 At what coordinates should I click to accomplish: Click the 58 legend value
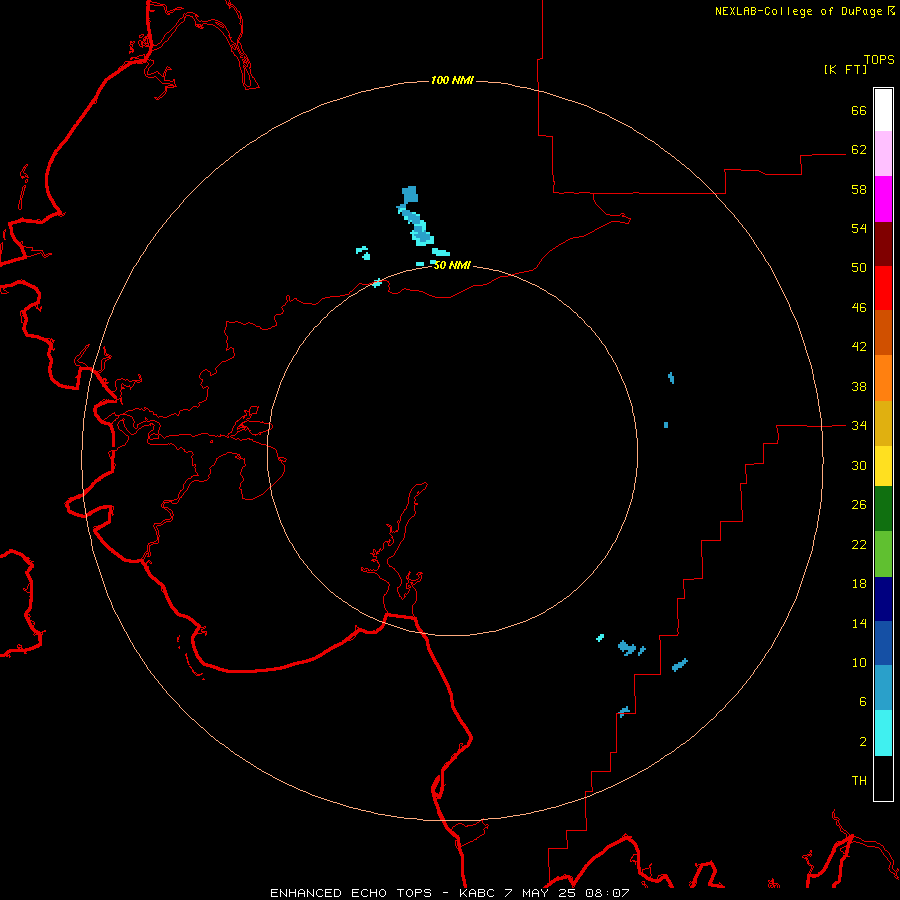pyautogui.click(x=859, y=189)
